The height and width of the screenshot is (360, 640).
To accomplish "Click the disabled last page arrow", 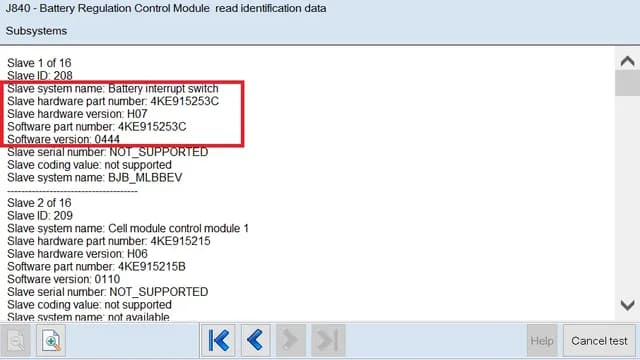I will (328, 340).
